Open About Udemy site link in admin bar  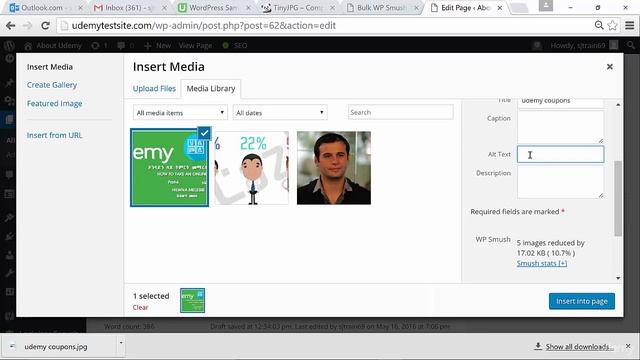(x=53, y=46)
